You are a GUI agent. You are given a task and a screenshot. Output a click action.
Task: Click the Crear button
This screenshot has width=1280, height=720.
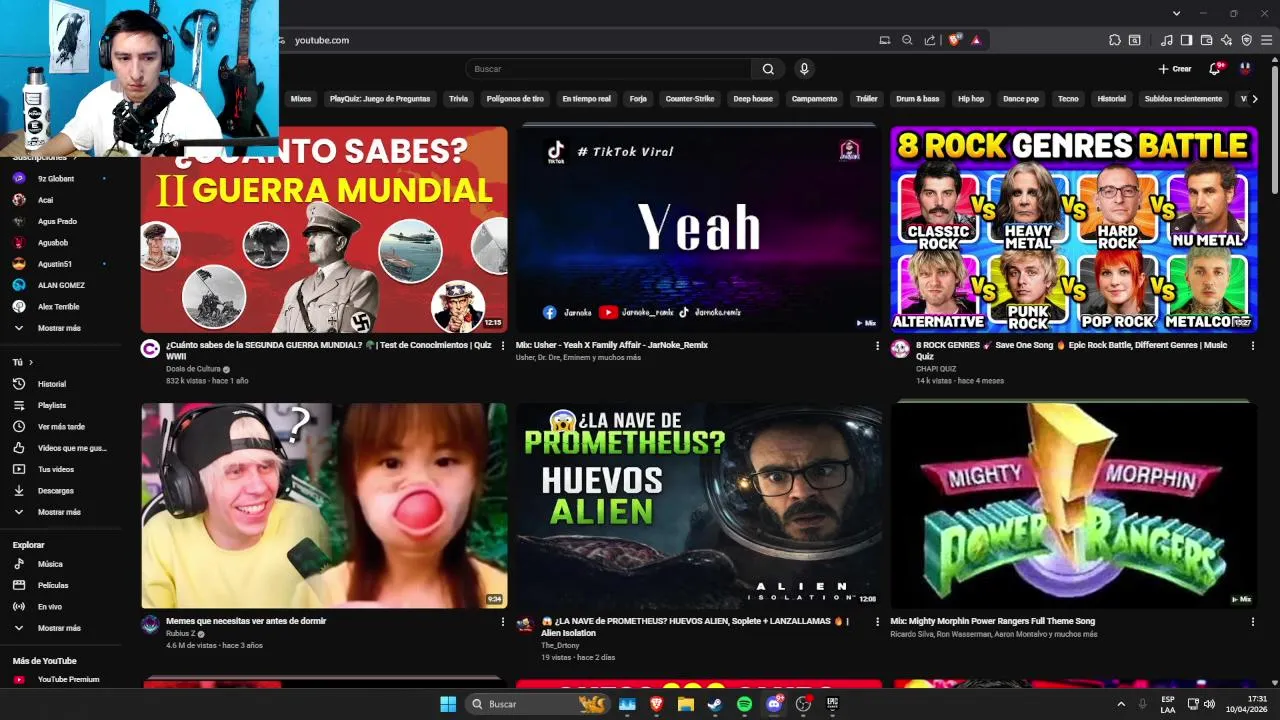[1175, 69]
